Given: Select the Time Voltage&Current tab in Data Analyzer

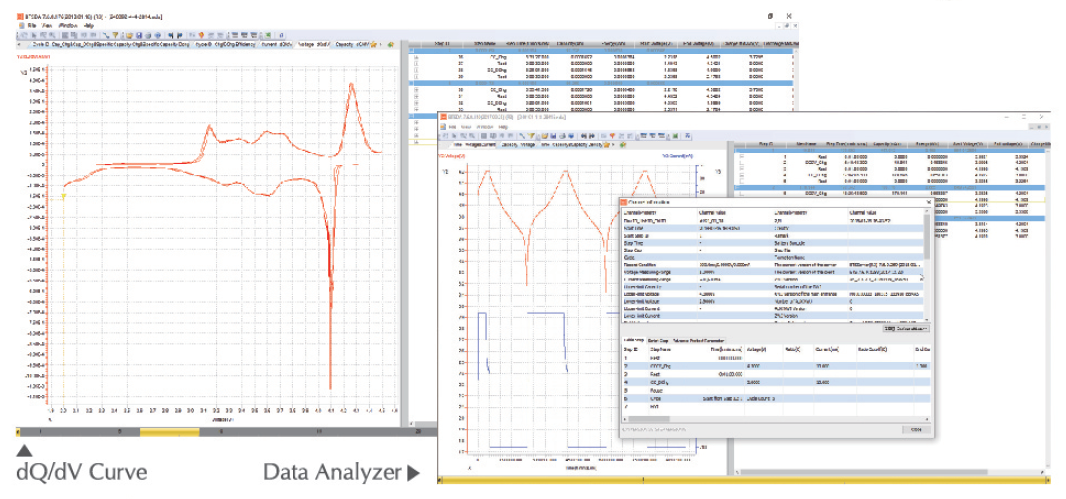Looking at the screenshot, I should (x=475, y=145).
